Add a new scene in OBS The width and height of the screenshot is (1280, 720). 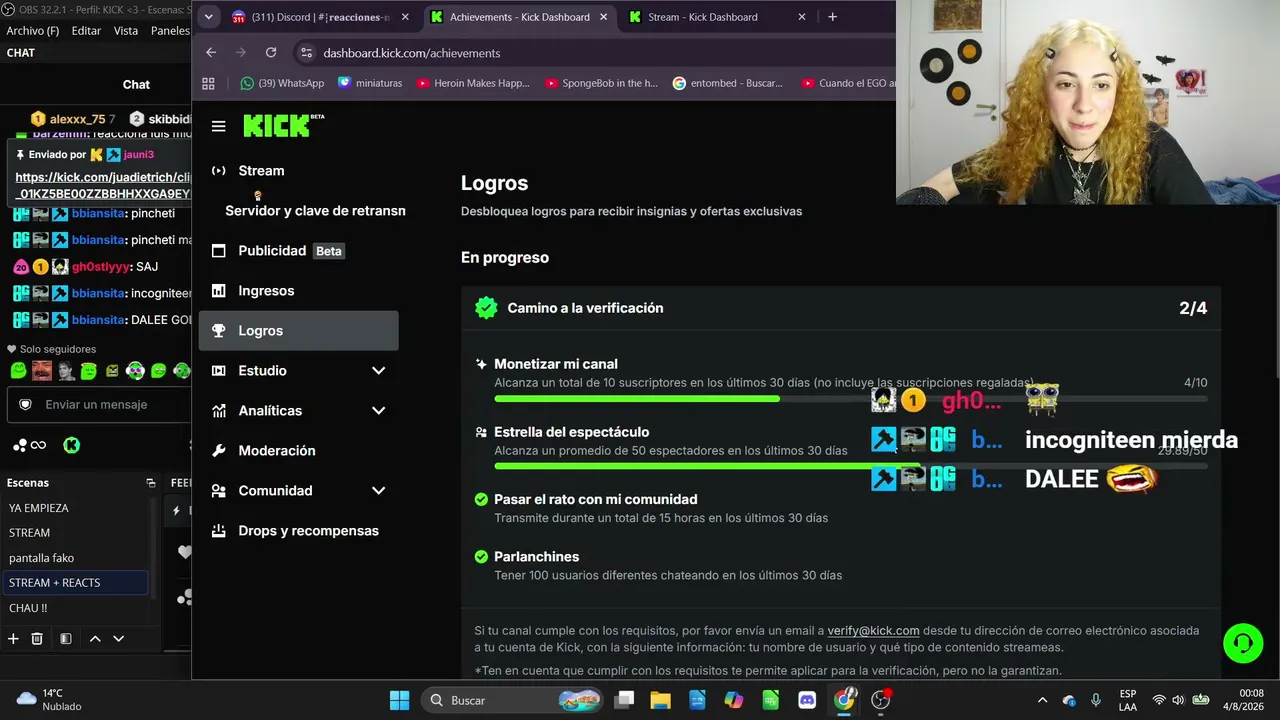13,638
